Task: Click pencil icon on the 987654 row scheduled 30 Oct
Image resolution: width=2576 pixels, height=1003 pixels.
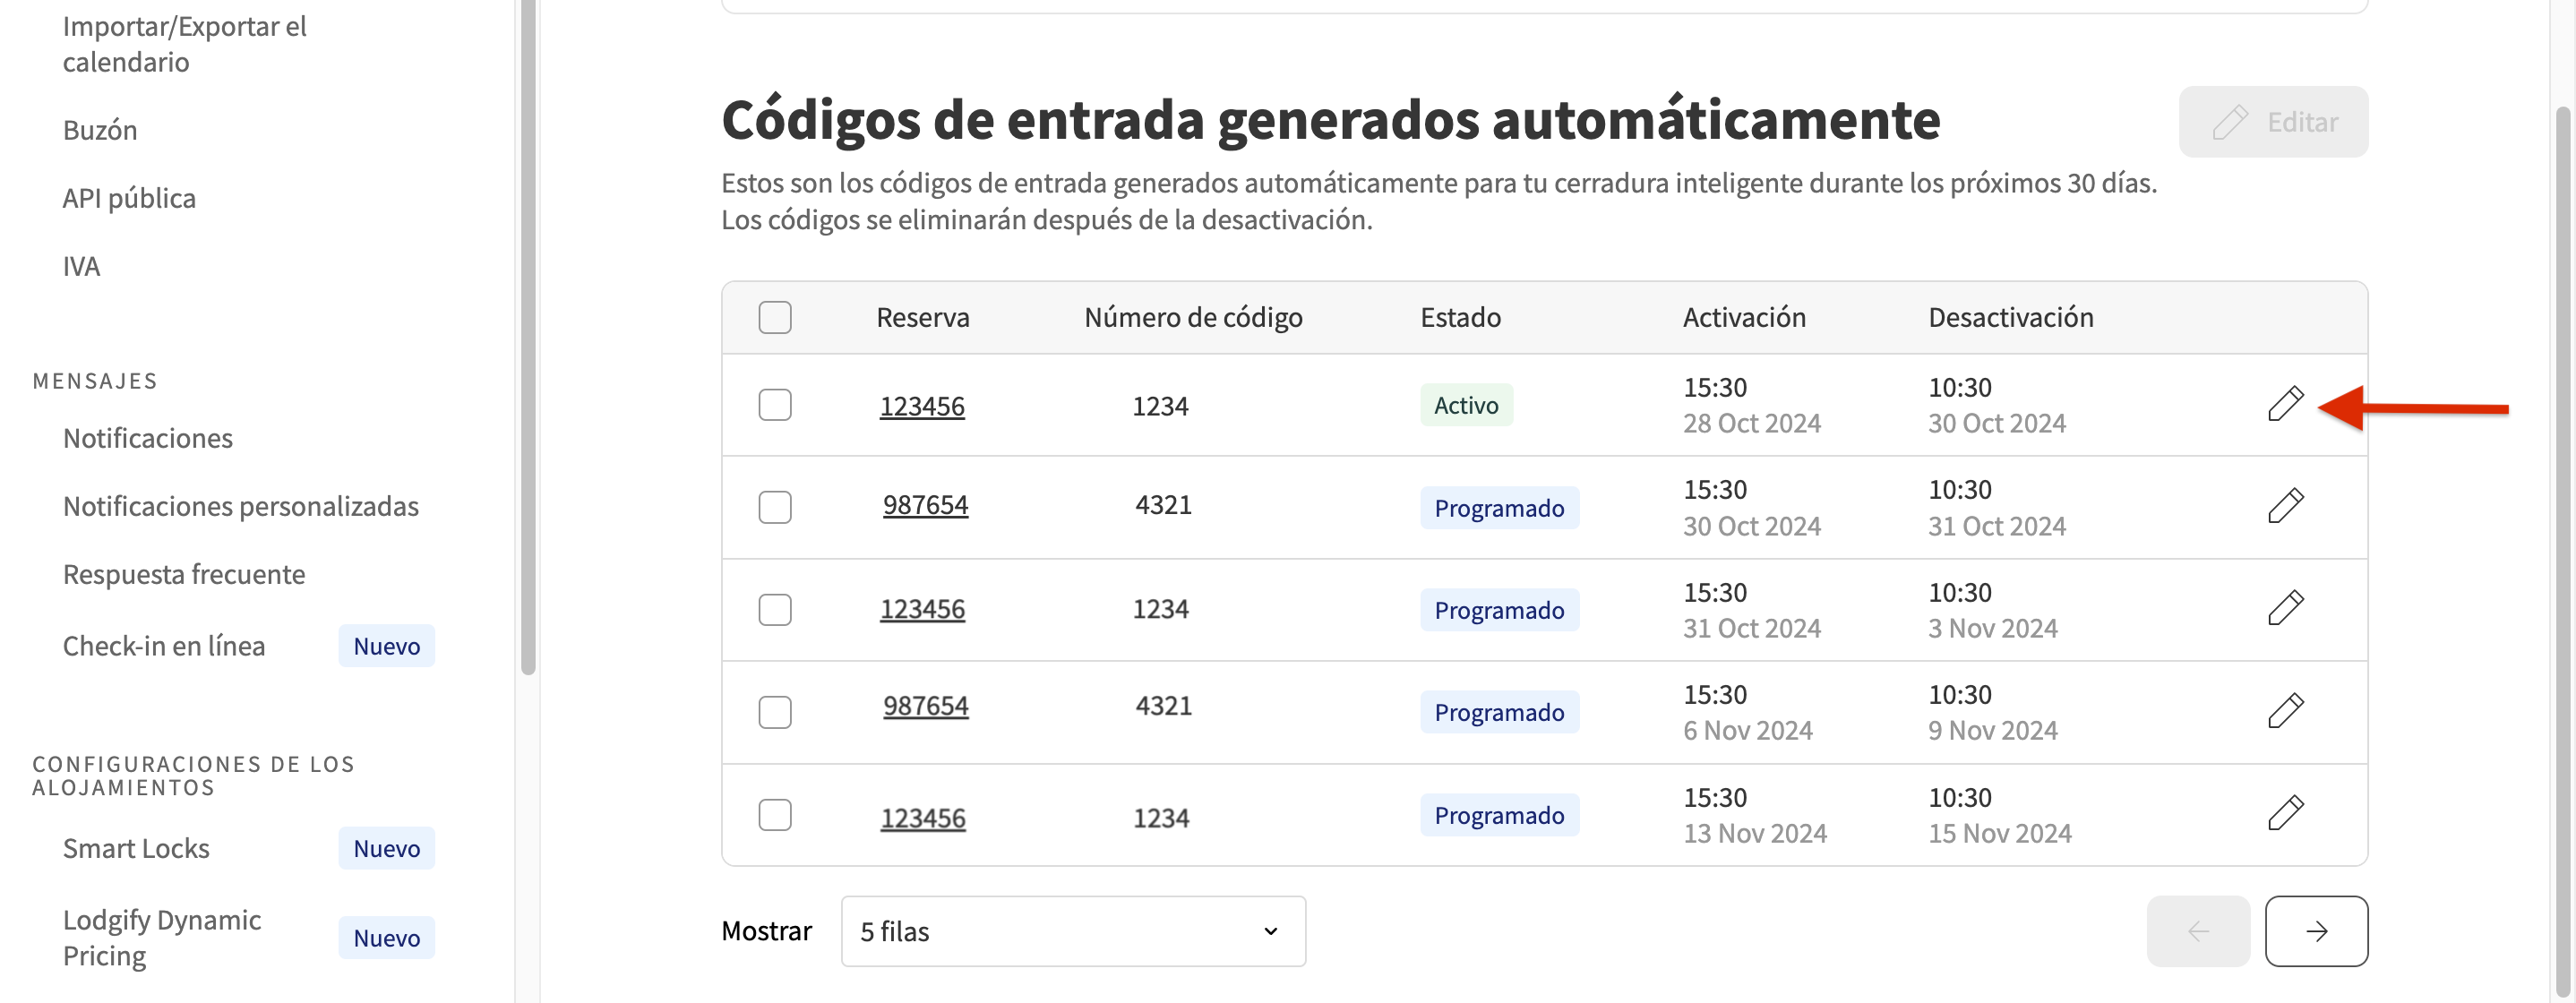Action: point(2288,507)
